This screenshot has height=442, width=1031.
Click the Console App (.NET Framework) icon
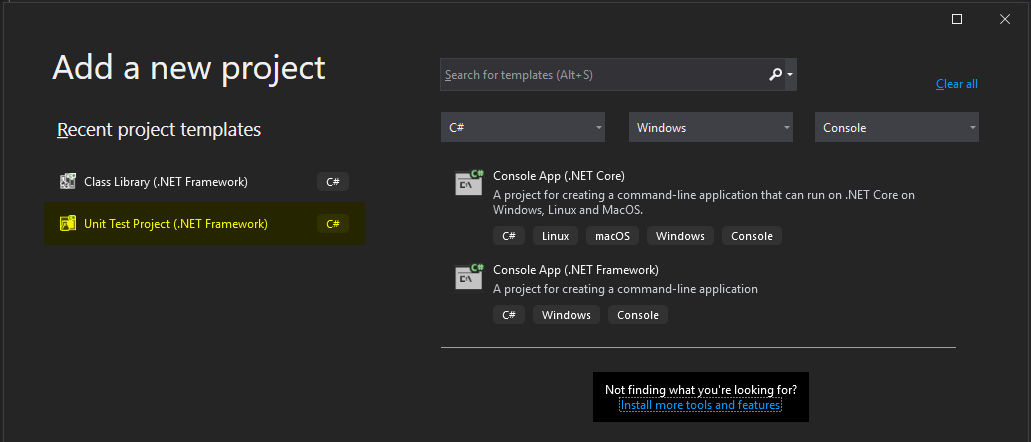(469, 276)
